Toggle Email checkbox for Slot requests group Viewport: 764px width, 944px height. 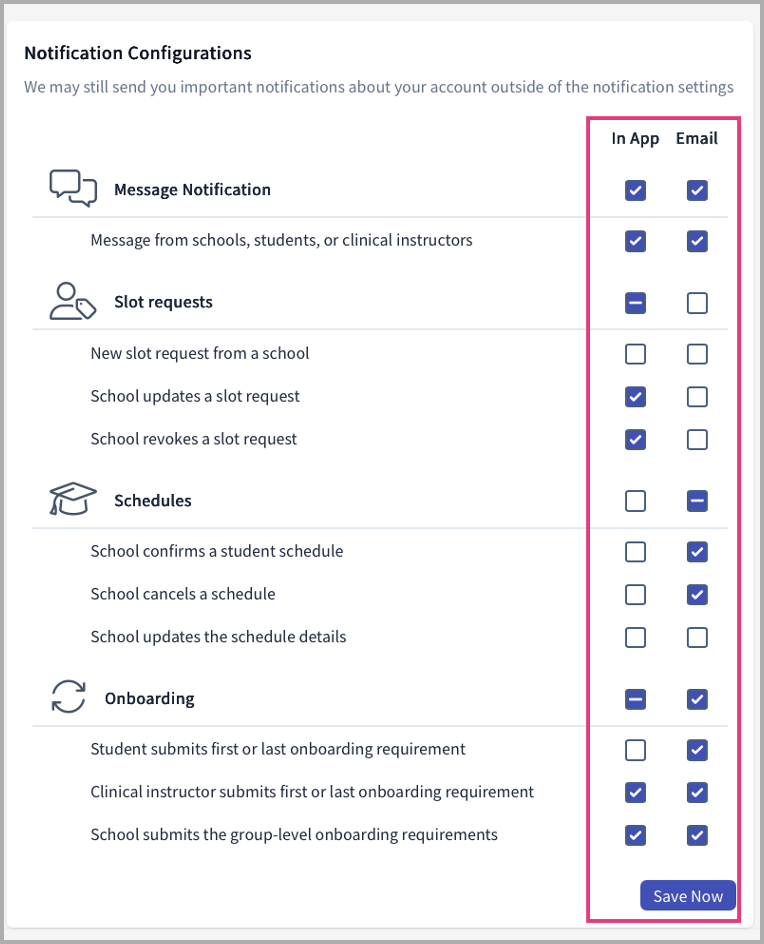697,302
